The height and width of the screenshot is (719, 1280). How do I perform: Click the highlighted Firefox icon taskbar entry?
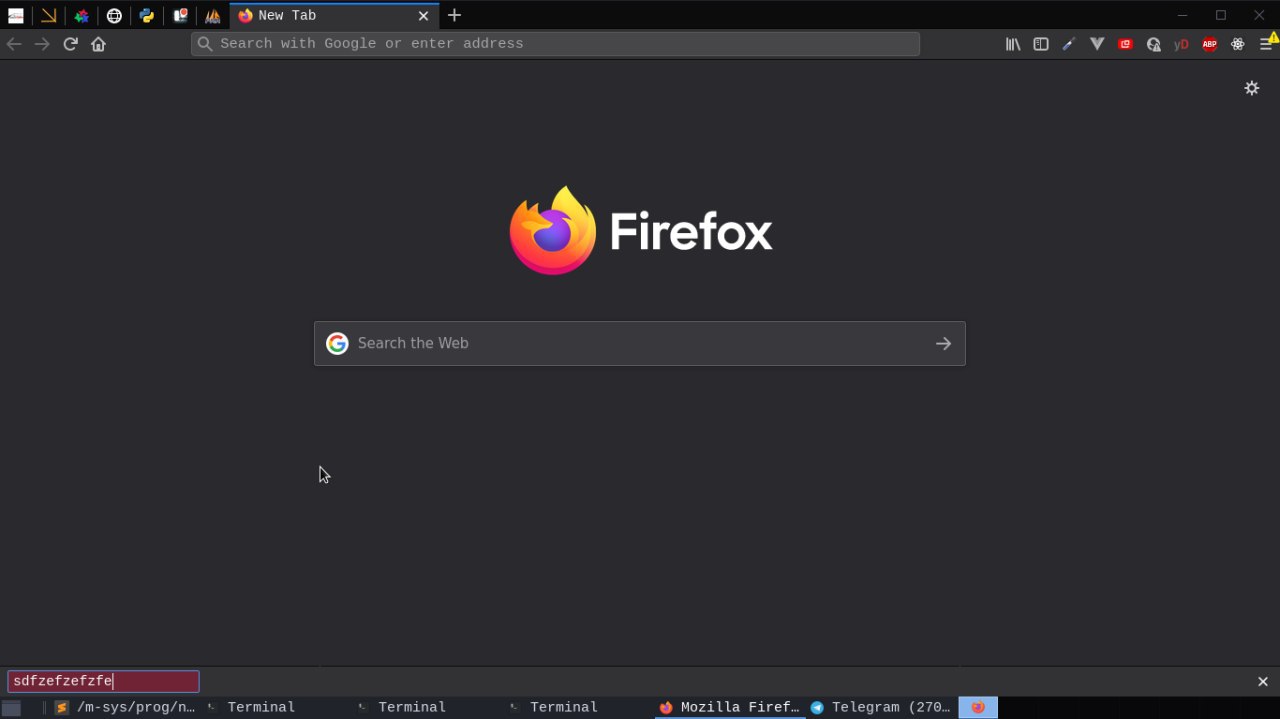click(978, 707)
